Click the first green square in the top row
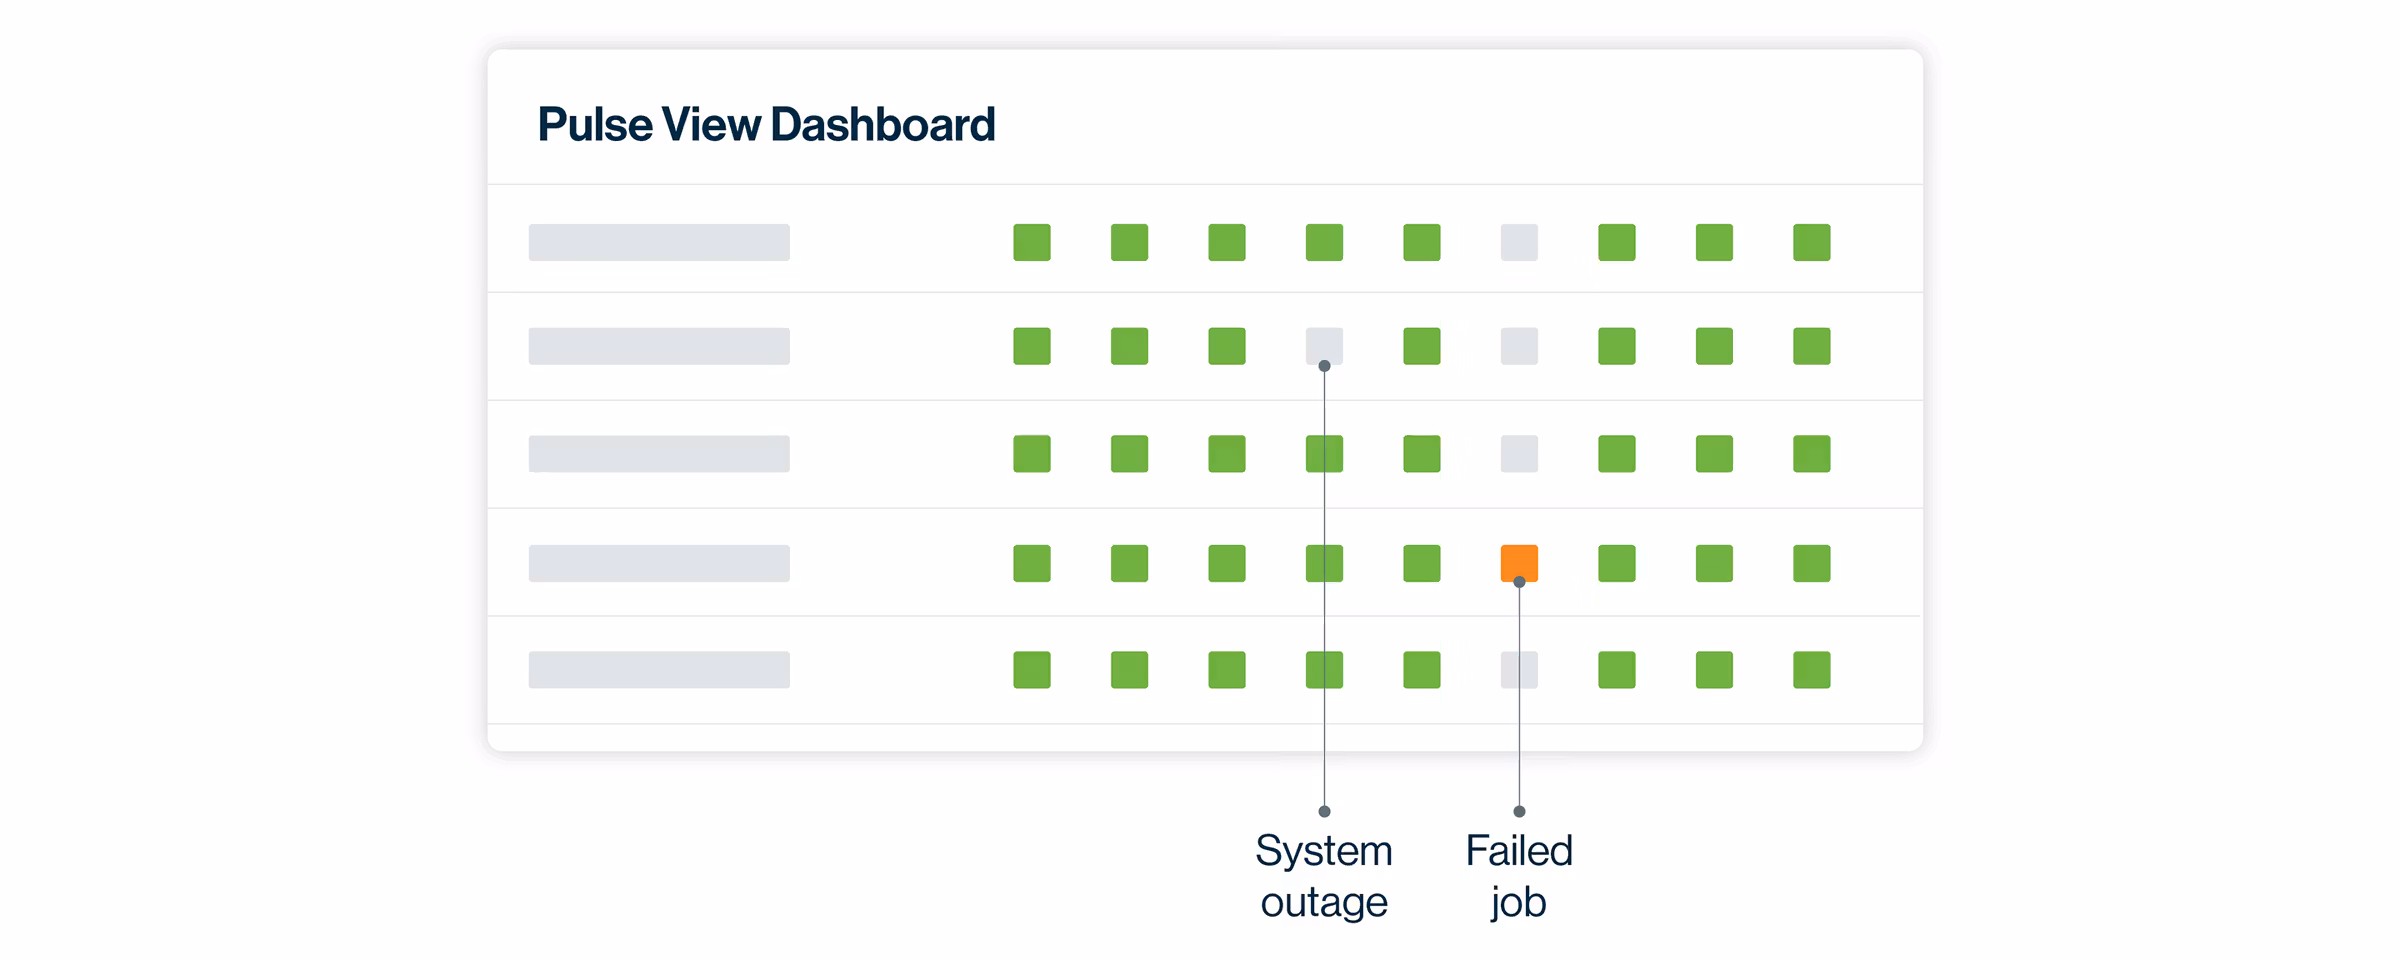Screen dimensions: 2400x960 [x=1032, y=242]
